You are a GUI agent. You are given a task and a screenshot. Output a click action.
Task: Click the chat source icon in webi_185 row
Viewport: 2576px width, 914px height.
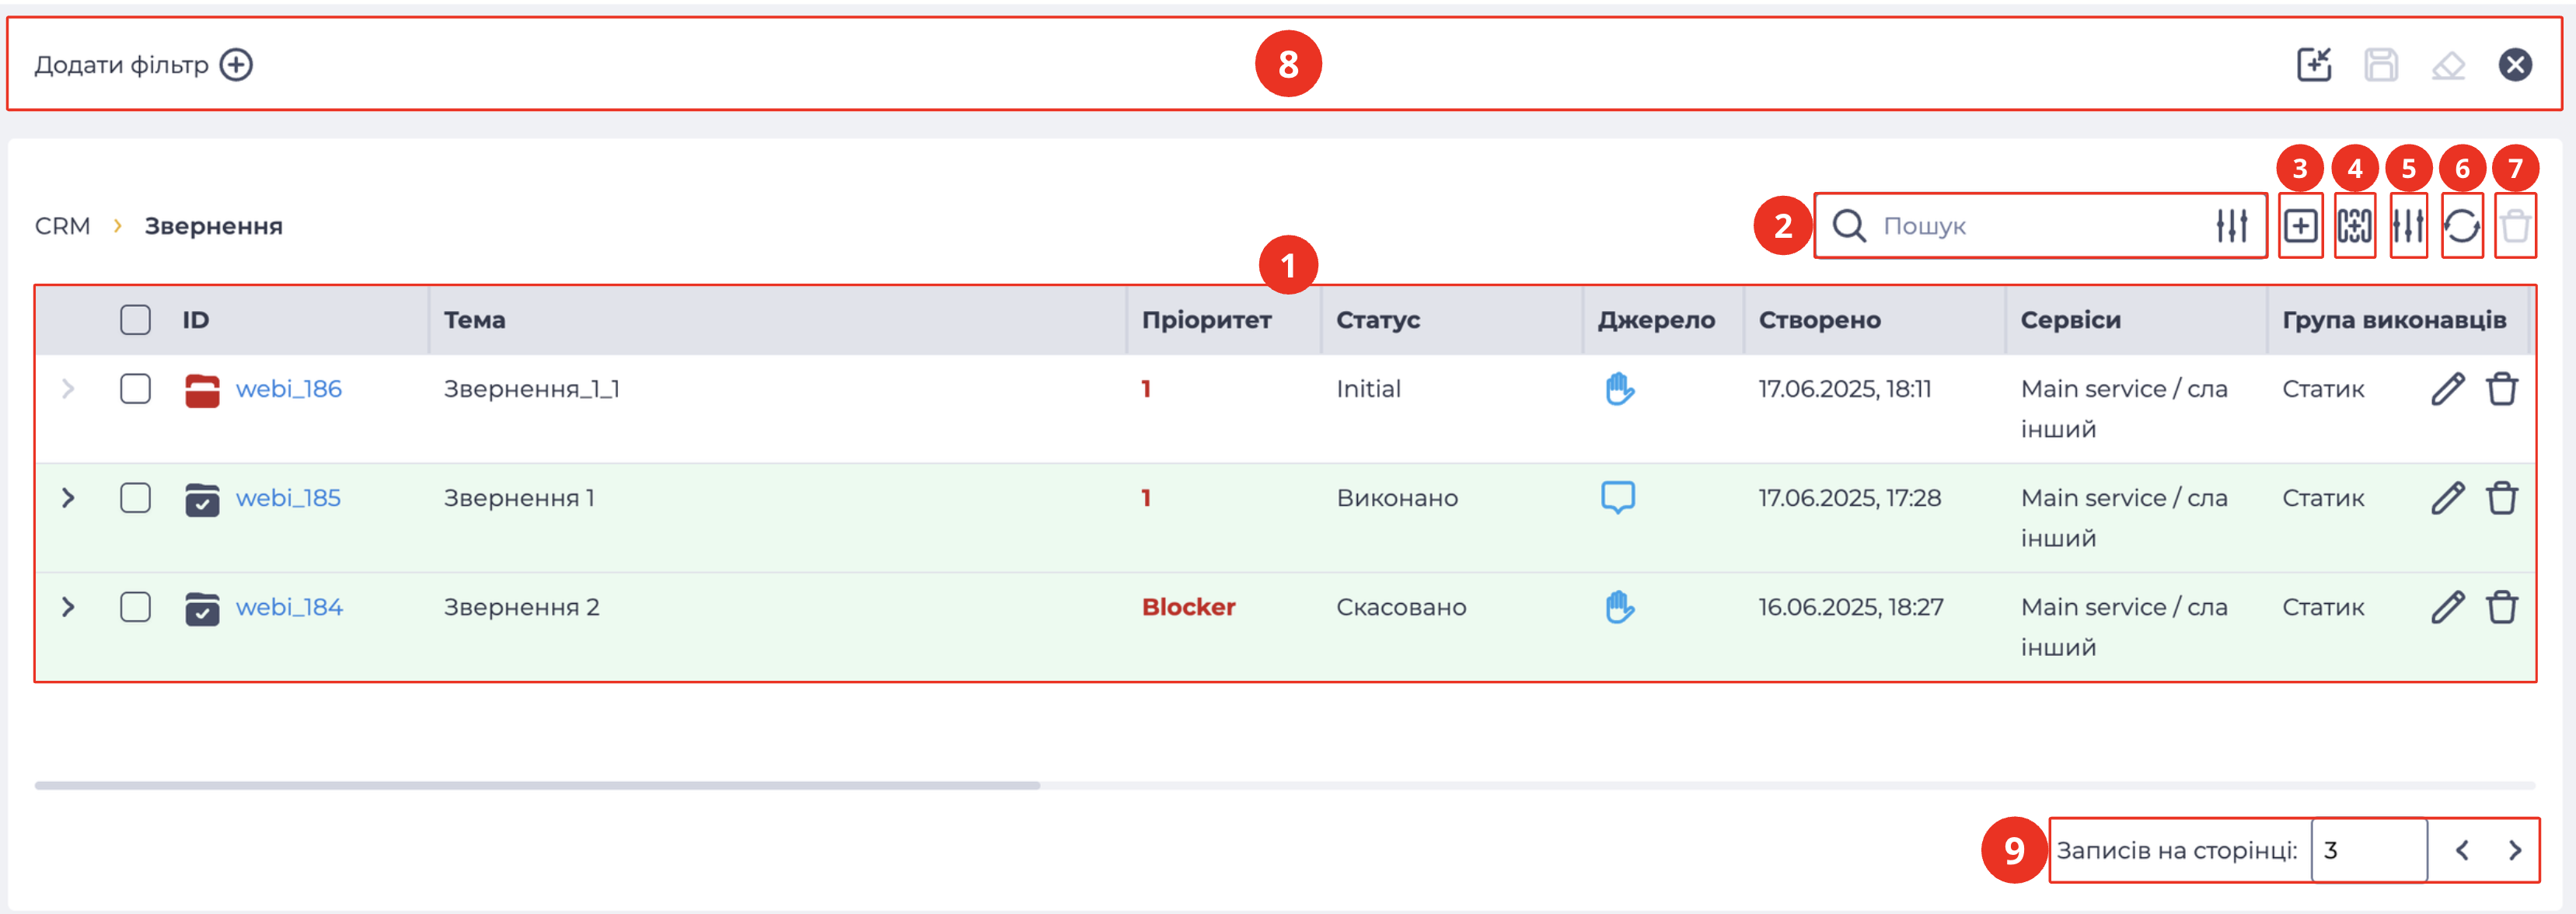[1617, 498]
